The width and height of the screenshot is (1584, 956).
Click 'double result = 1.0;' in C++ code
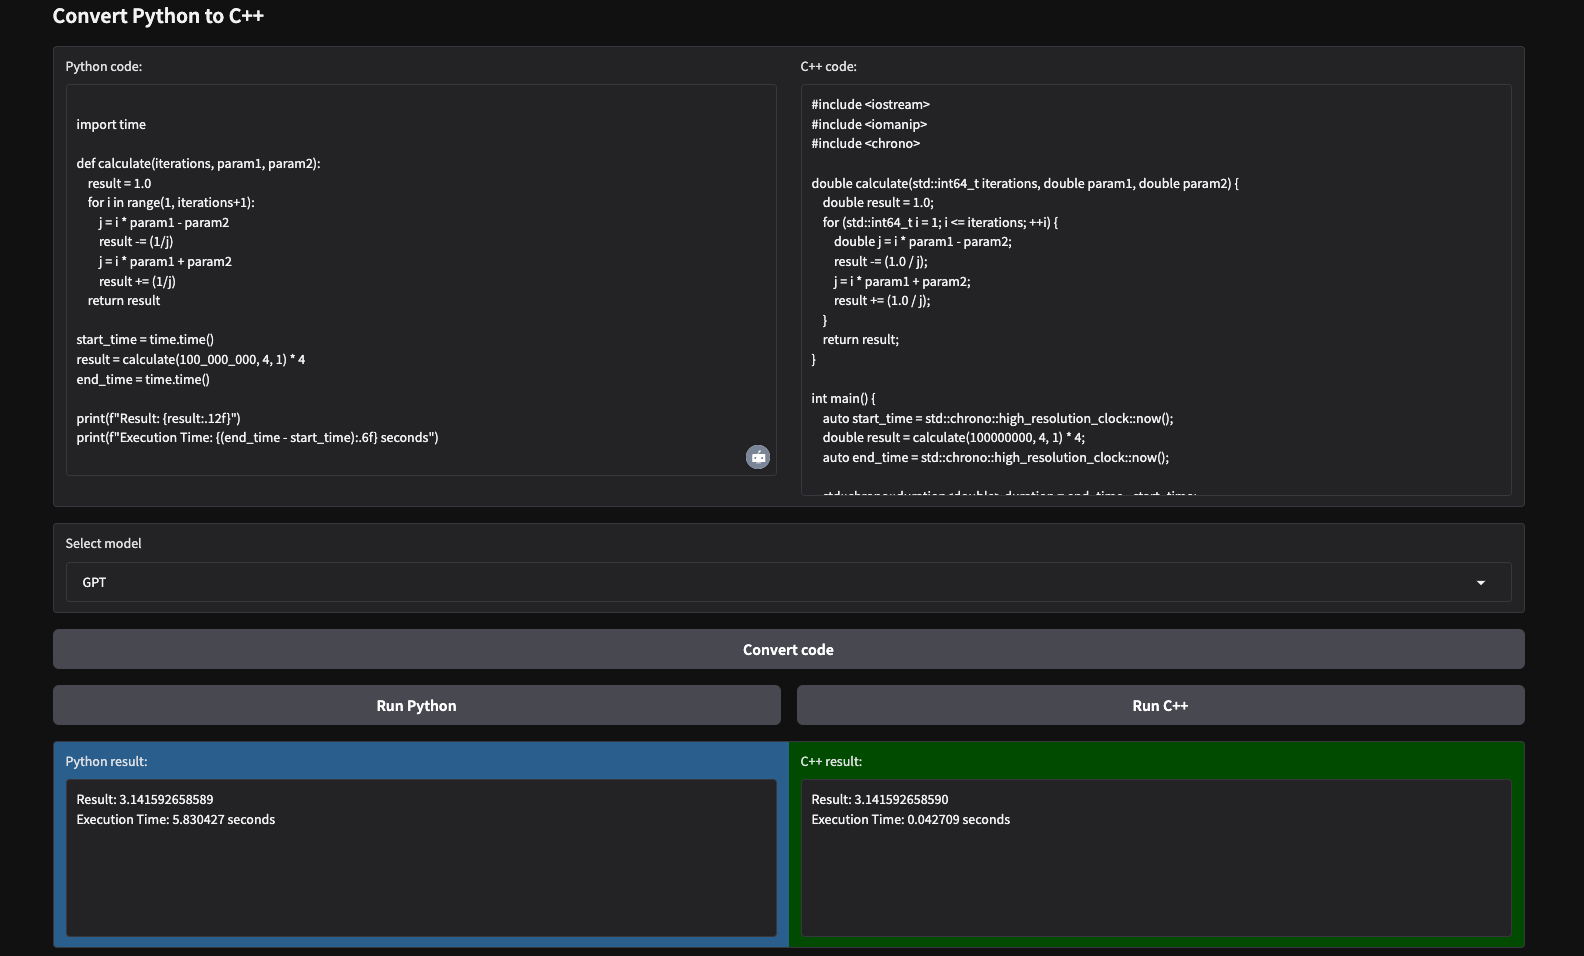[878, 203]
